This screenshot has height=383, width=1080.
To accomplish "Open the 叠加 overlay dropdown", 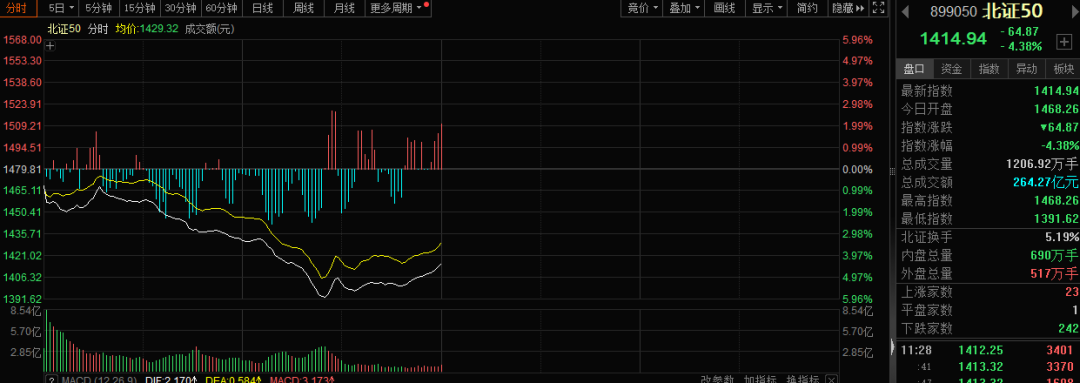I will pos(685,8).
